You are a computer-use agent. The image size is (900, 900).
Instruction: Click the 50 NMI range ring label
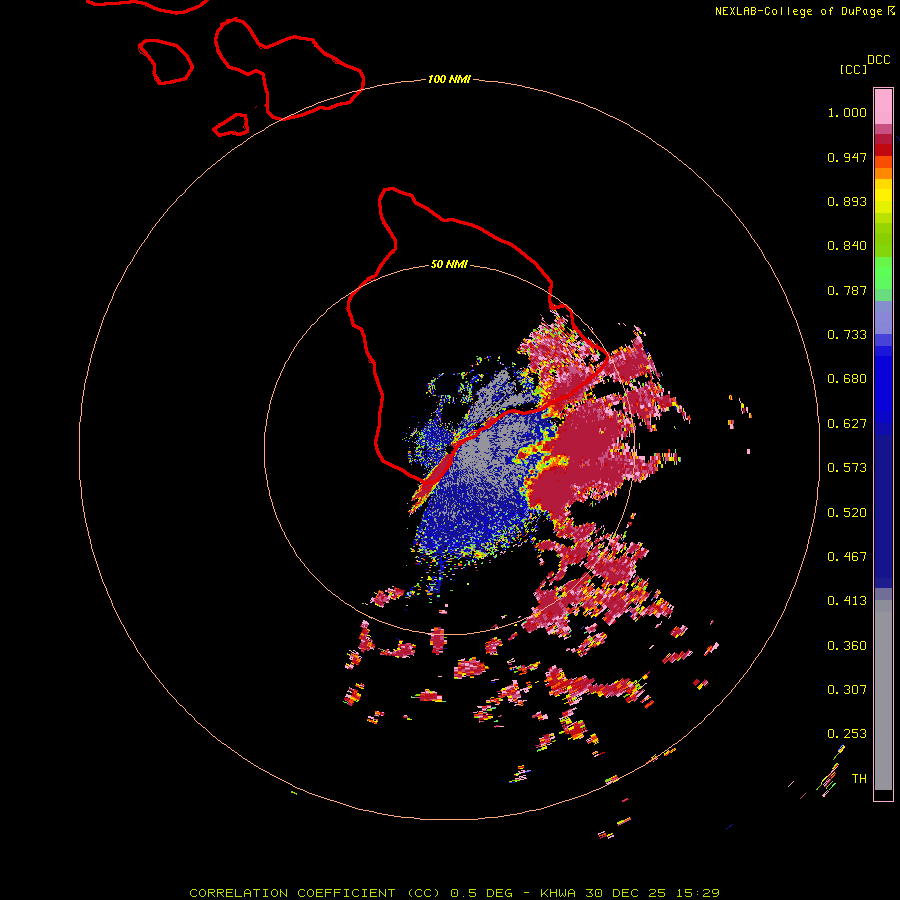(449, 264)
